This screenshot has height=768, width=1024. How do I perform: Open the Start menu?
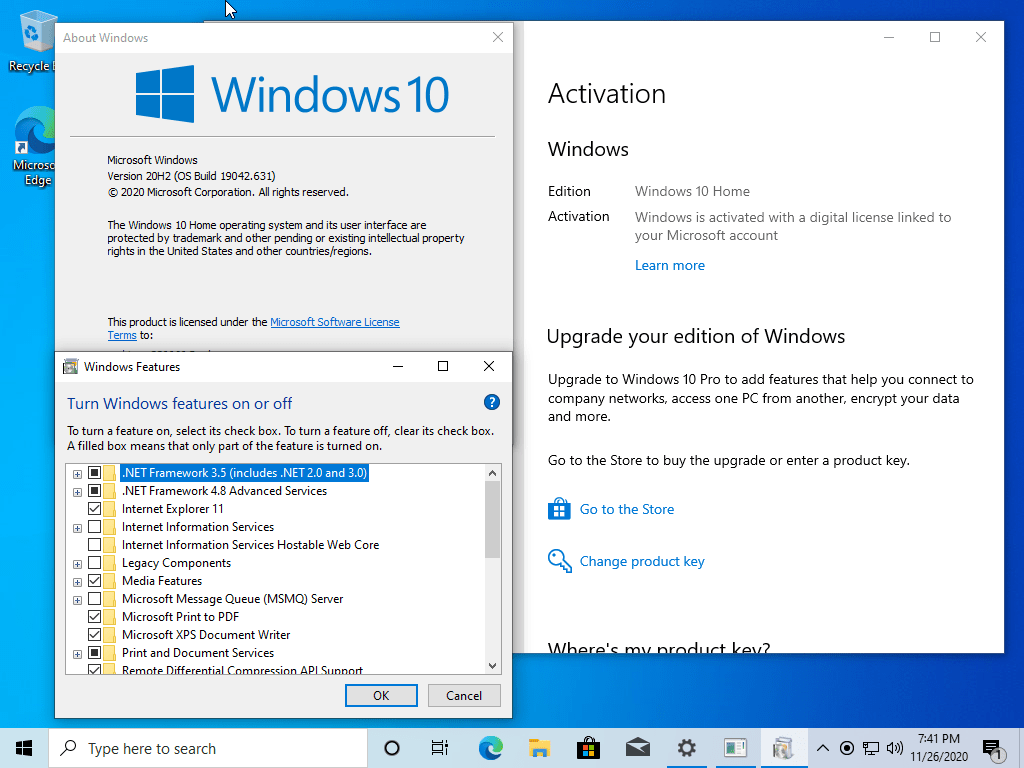coord(24,748)
